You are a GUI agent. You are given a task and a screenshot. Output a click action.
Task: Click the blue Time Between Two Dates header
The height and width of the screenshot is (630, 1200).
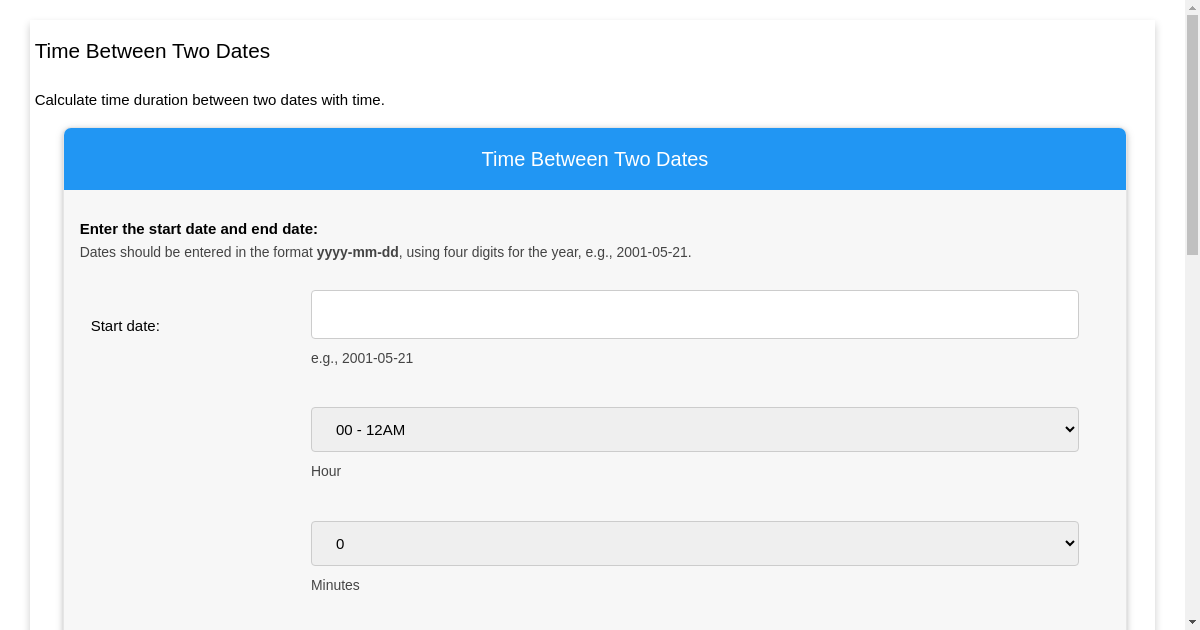[x=594, y=159]
